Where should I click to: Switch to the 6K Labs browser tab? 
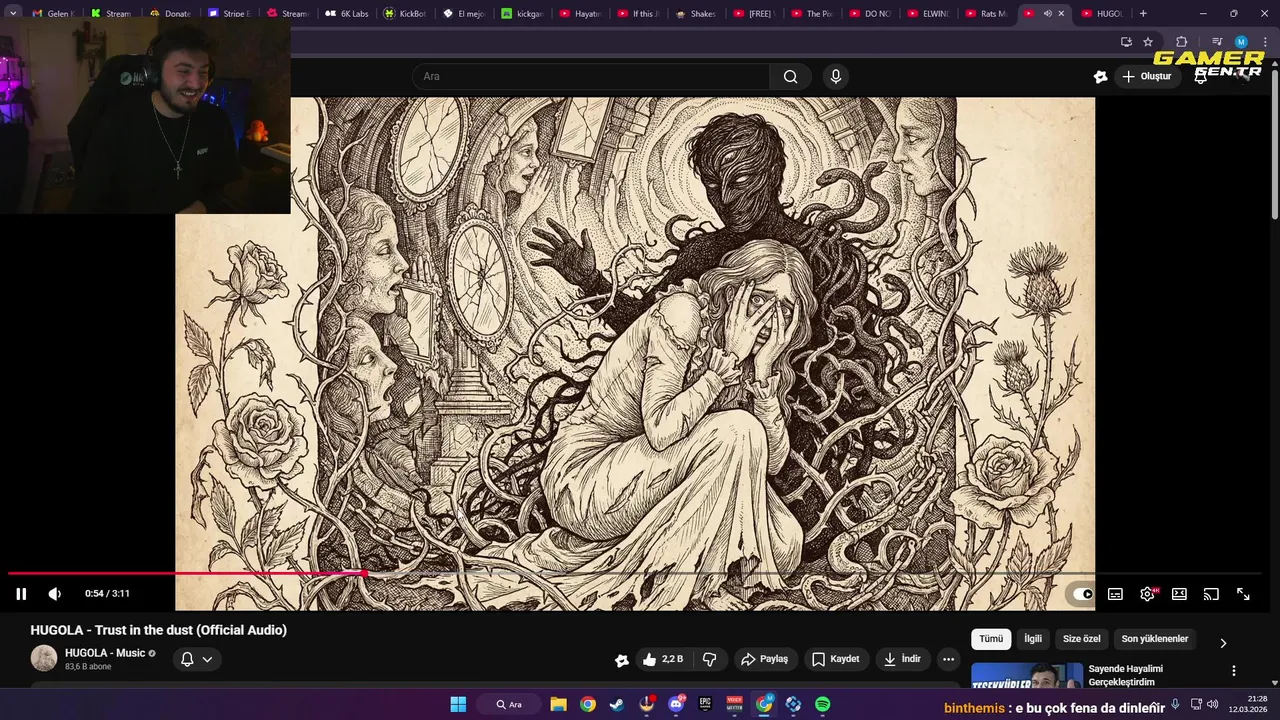point(345,14)
